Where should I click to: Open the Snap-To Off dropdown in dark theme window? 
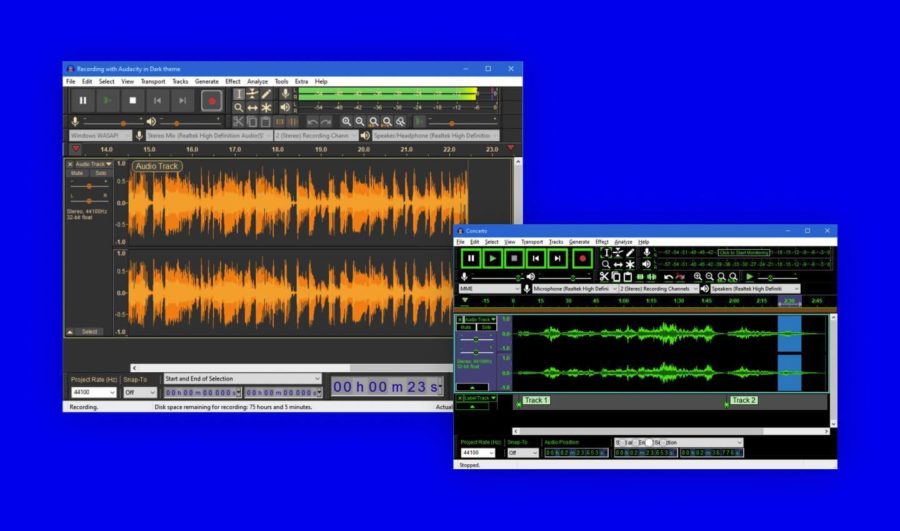click(140, 393)
